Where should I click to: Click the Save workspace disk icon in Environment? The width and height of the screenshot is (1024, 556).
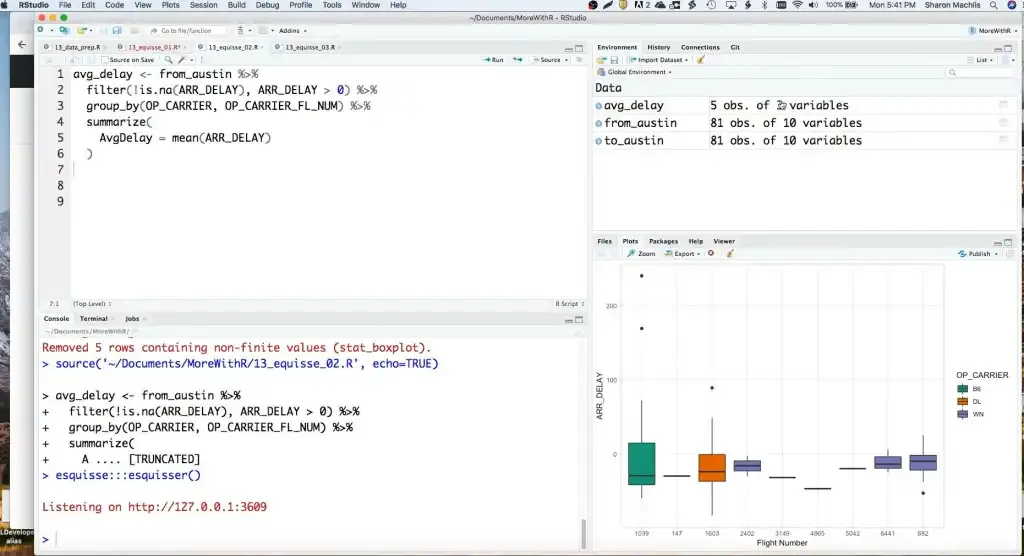(615, 59)
